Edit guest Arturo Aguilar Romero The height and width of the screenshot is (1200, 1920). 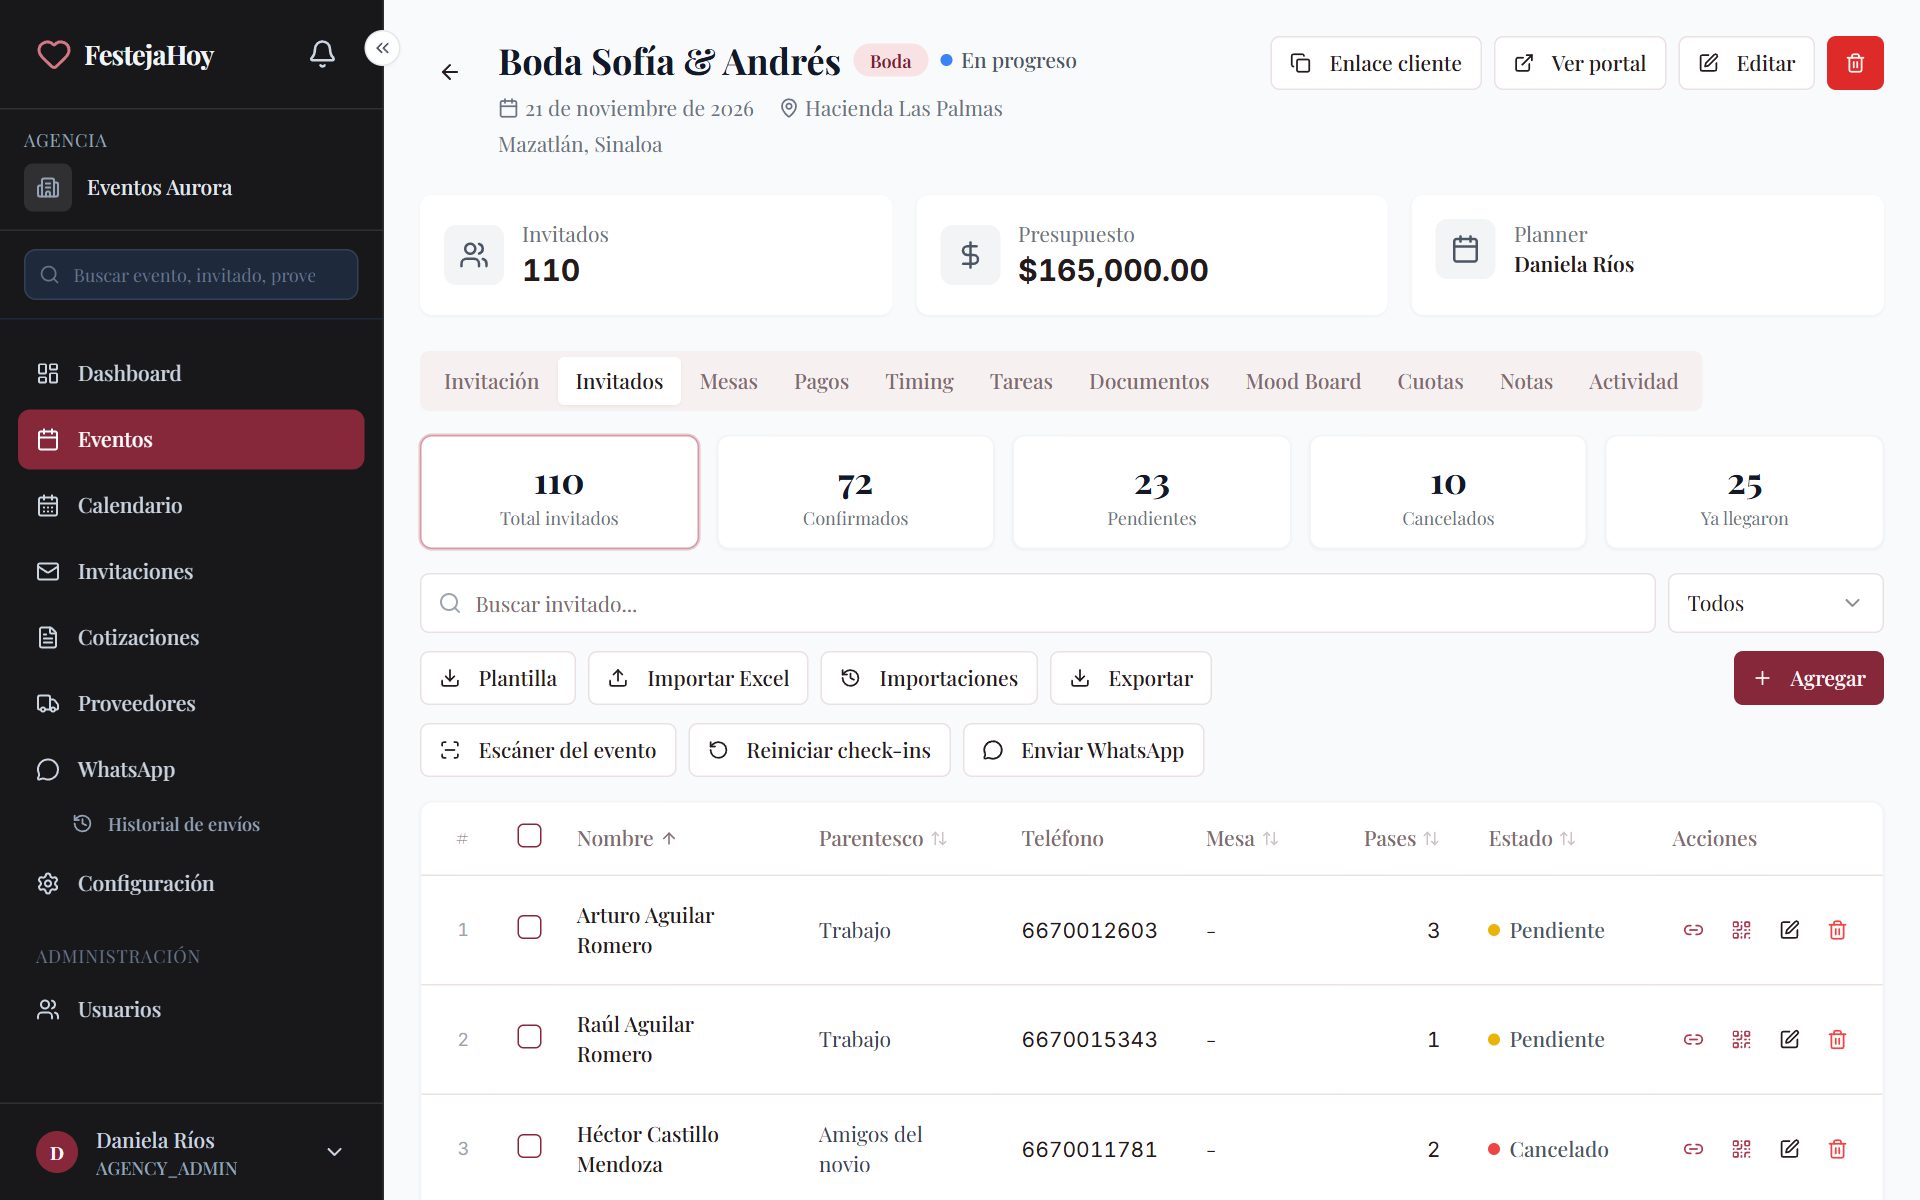[1790, 930]
